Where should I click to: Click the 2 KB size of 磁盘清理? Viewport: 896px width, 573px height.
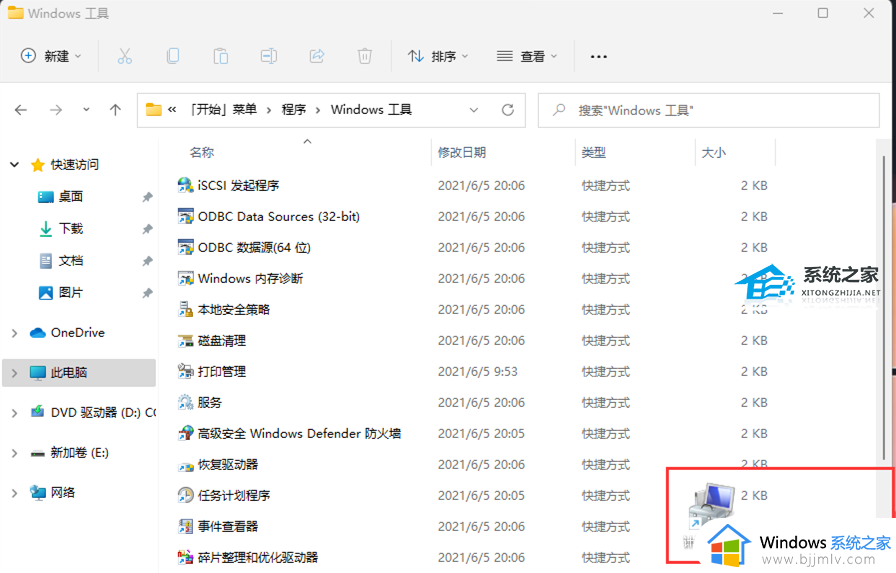click(x=754, y=340)
